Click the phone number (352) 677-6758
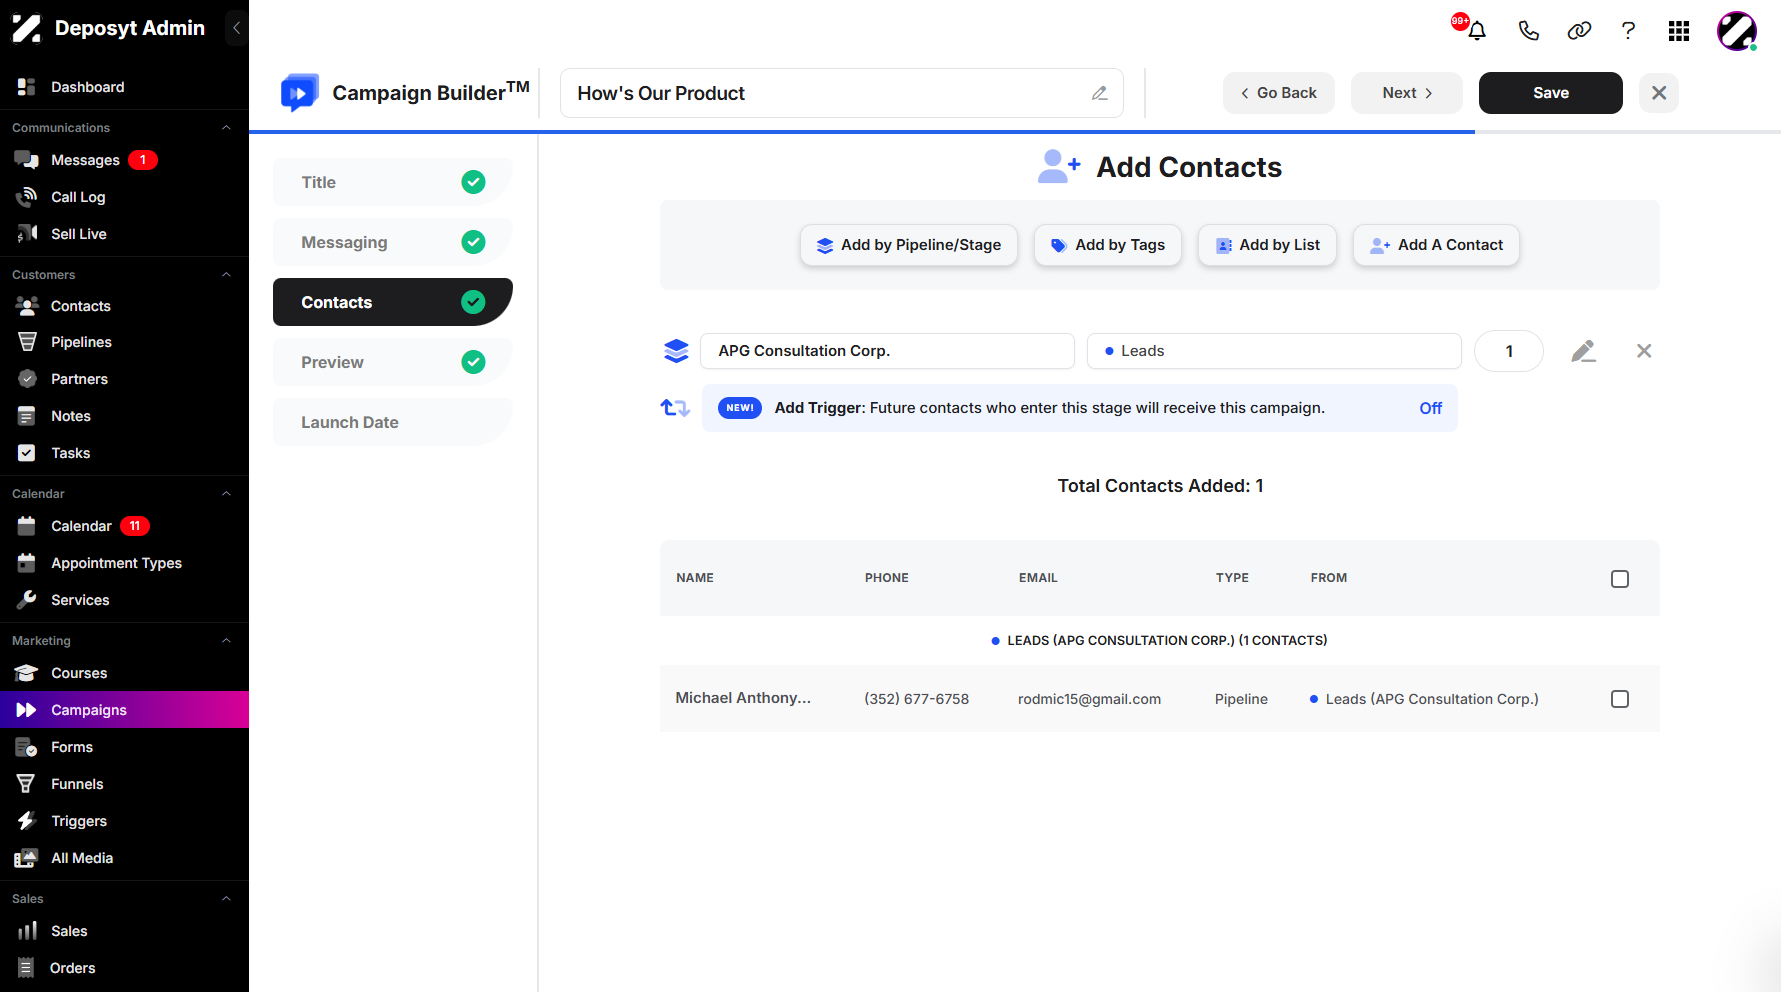This screenshot has height=992, width=1781. [x=916, y=699]
